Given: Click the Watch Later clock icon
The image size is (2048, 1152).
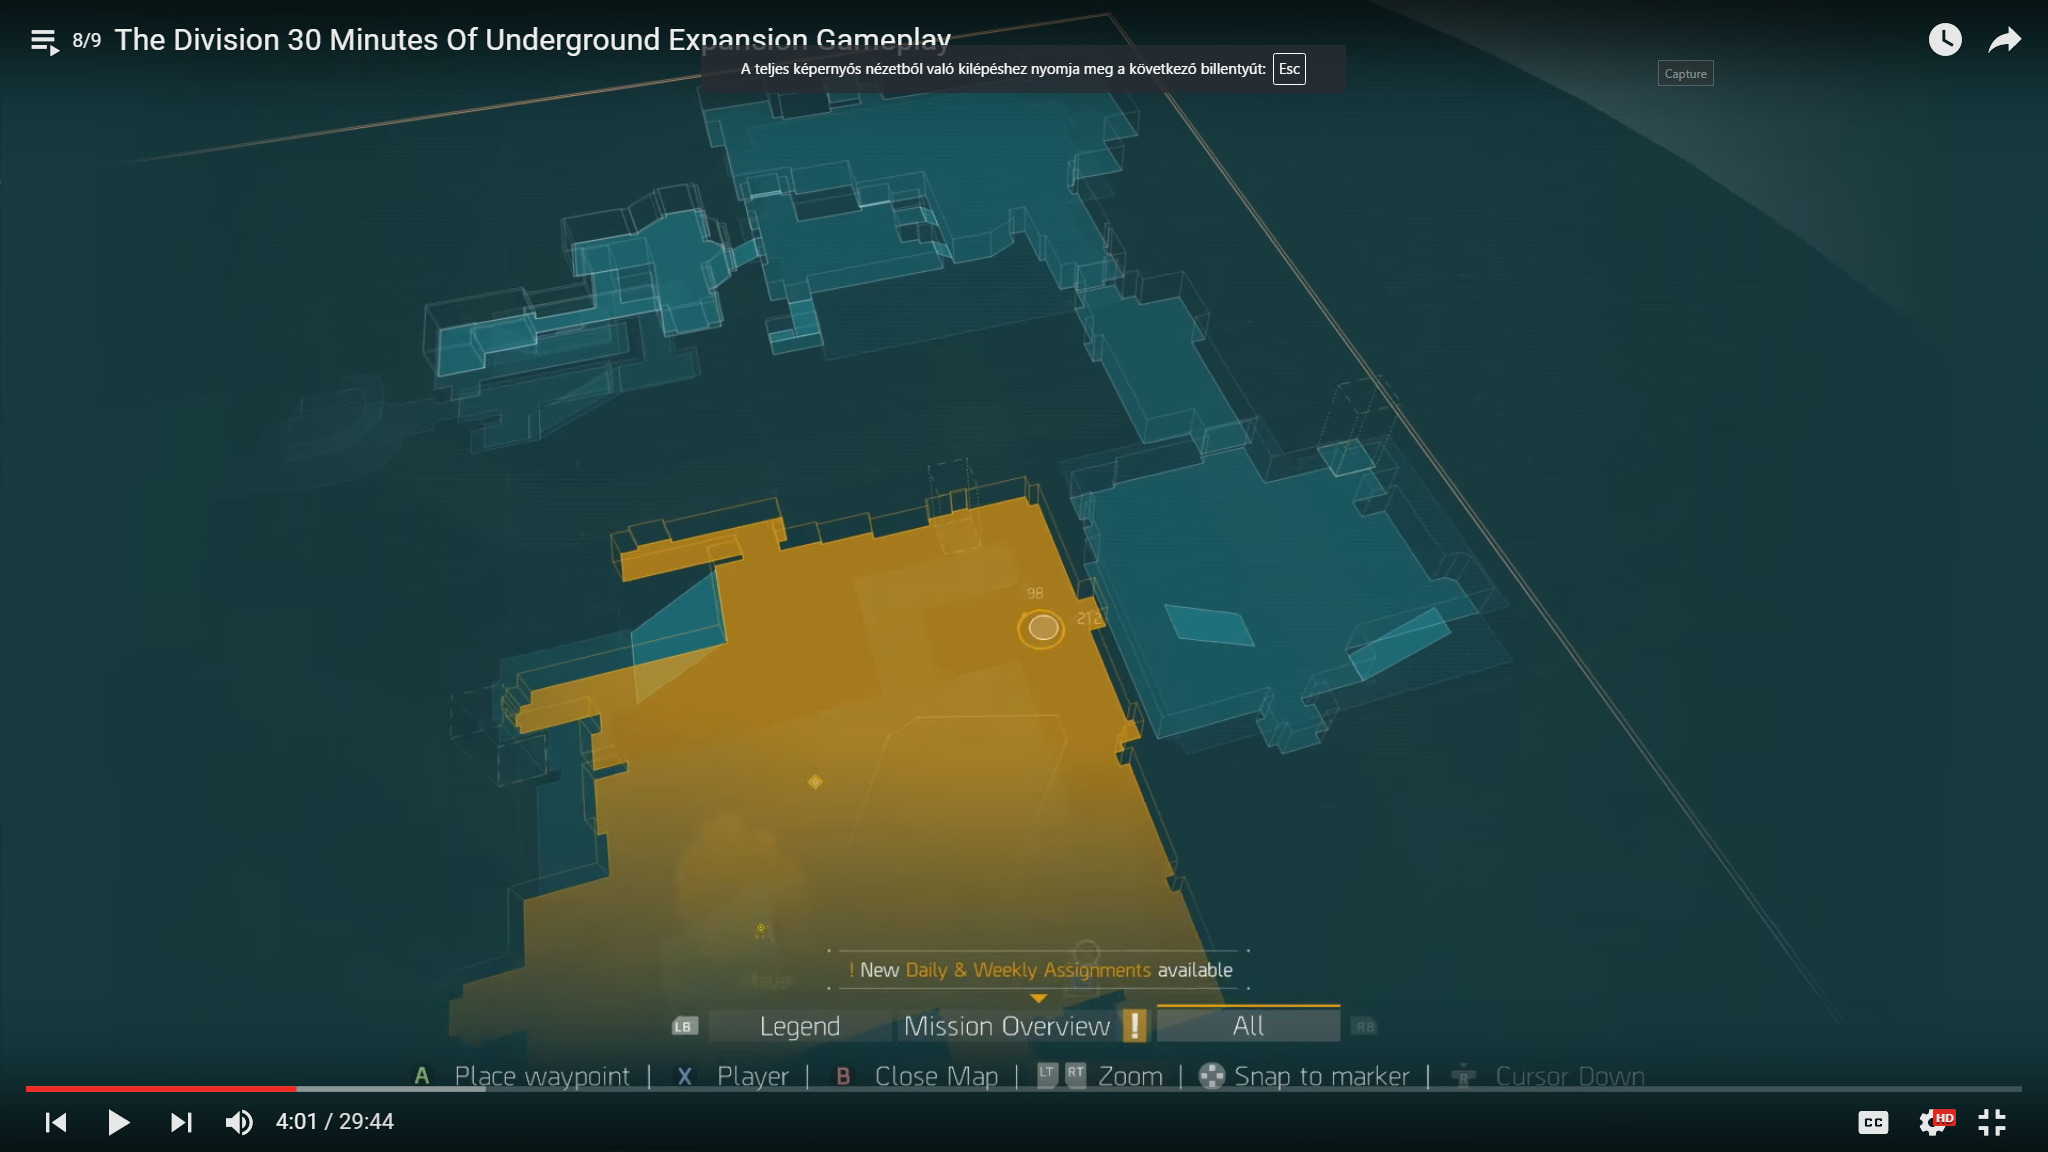Looking at the screenshot, I should click(x=1945, y=40).
